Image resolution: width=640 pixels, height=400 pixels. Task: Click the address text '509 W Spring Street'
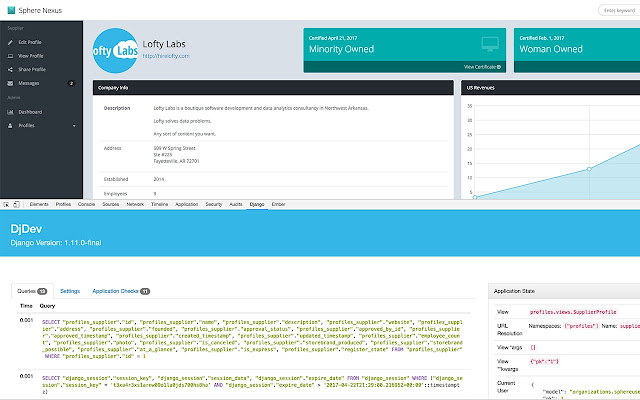coord(175,149)
